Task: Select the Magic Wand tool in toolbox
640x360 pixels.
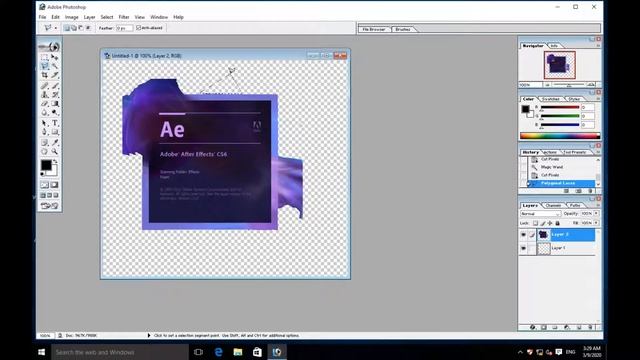Action: tap(55, 66)
